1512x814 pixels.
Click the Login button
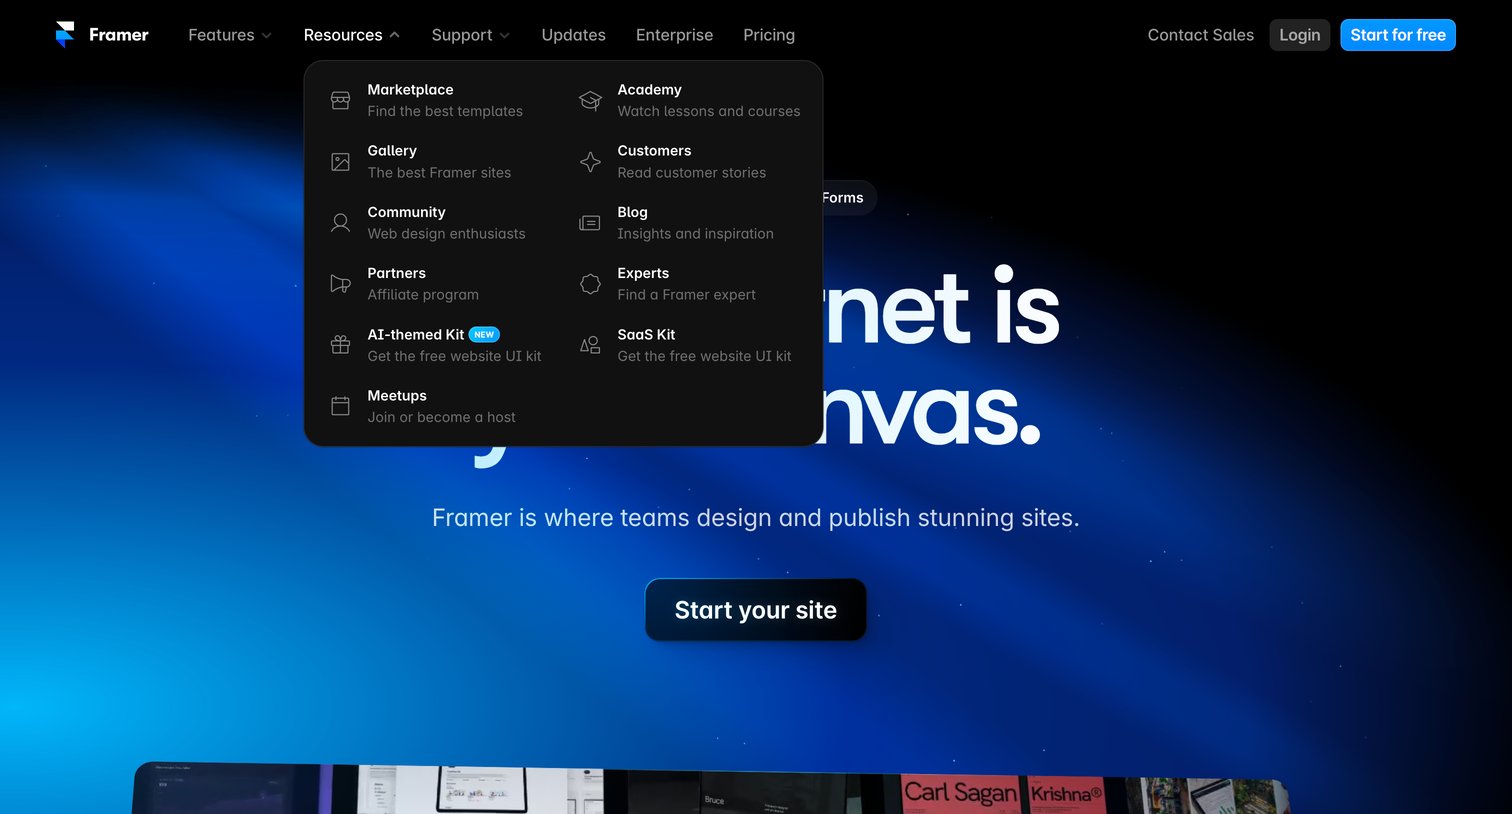(1299, 35)
